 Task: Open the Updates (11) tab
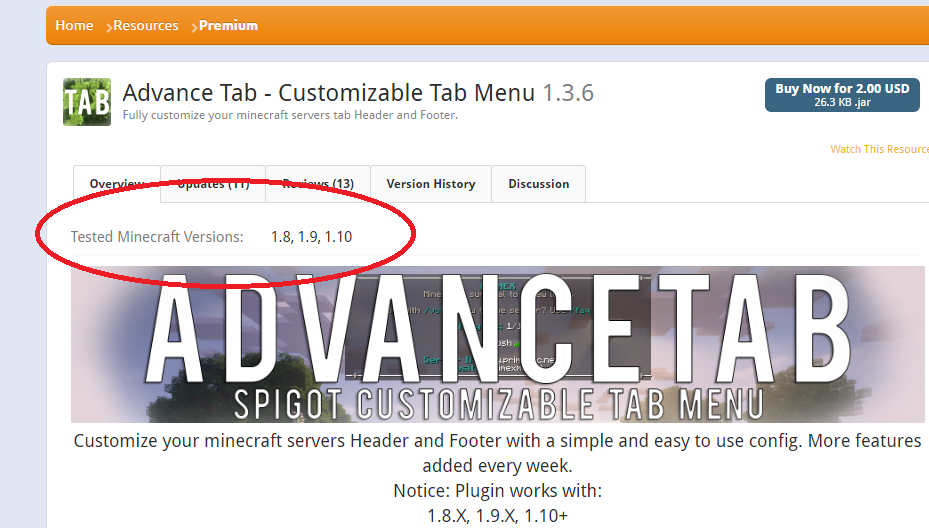coord(213,184)
